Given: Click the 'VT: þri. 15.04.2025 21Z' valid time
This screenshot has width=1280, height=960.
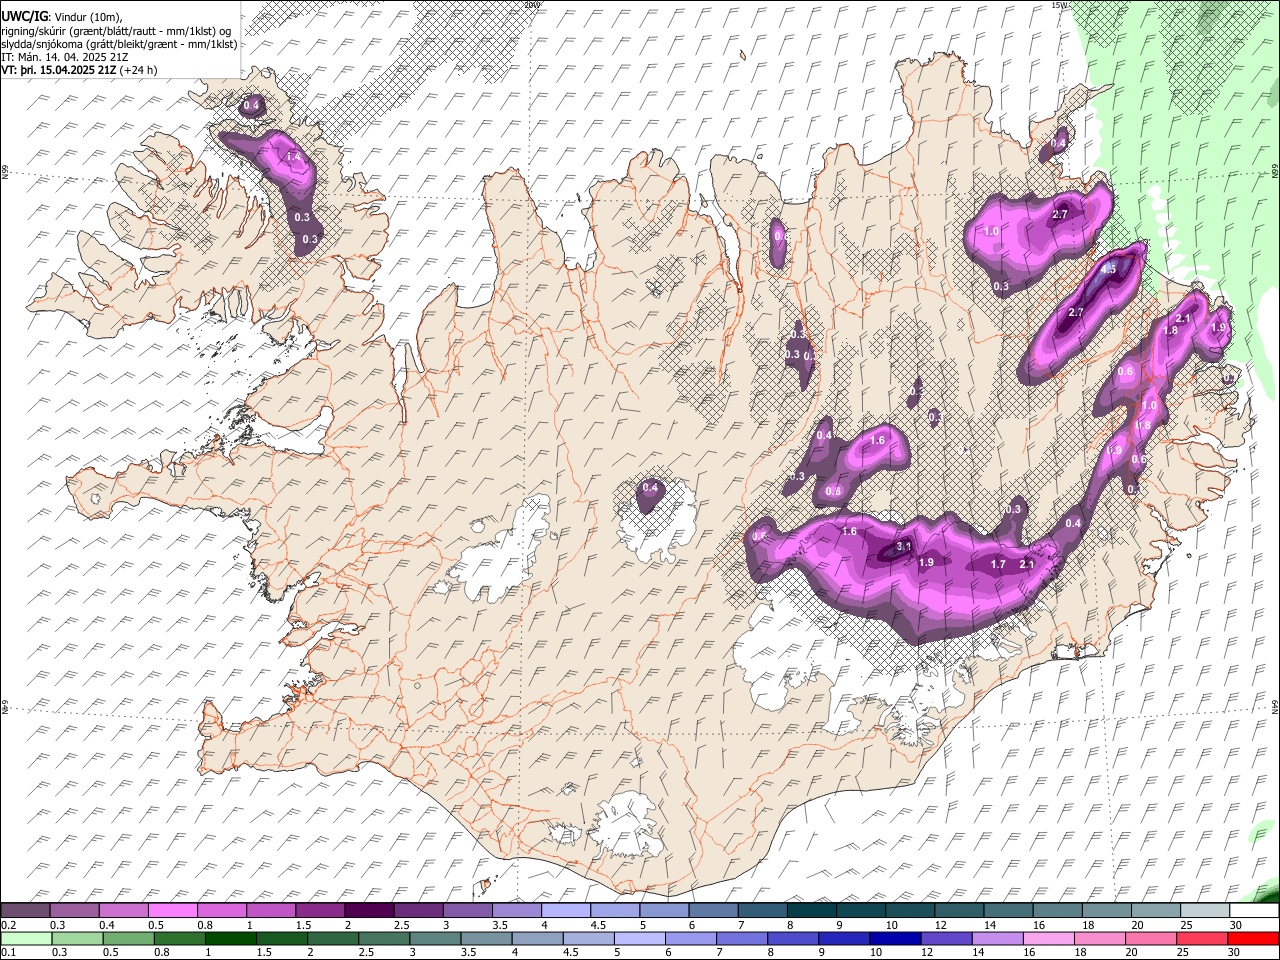Looking at the screenshot, I should click(59, 70).
